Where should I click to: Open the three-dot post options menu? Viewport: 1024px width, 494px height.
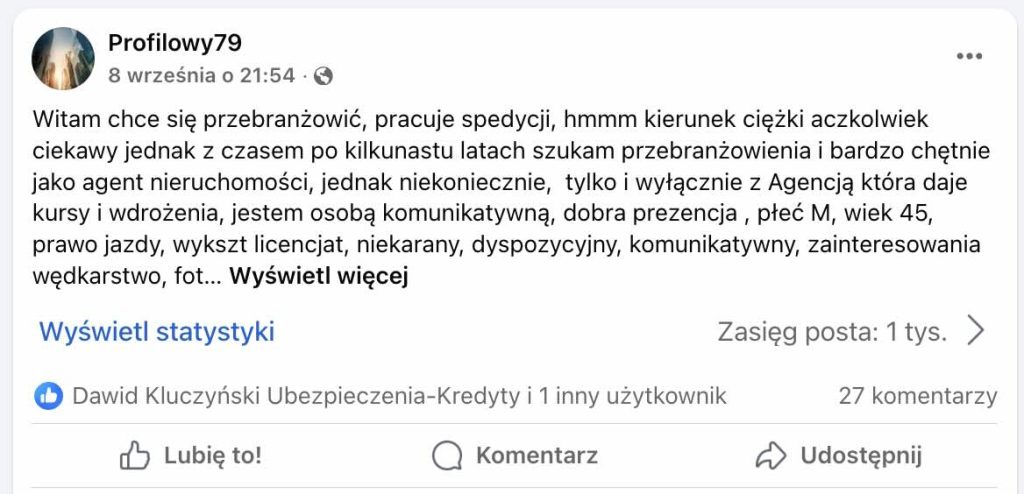point(969,57)
